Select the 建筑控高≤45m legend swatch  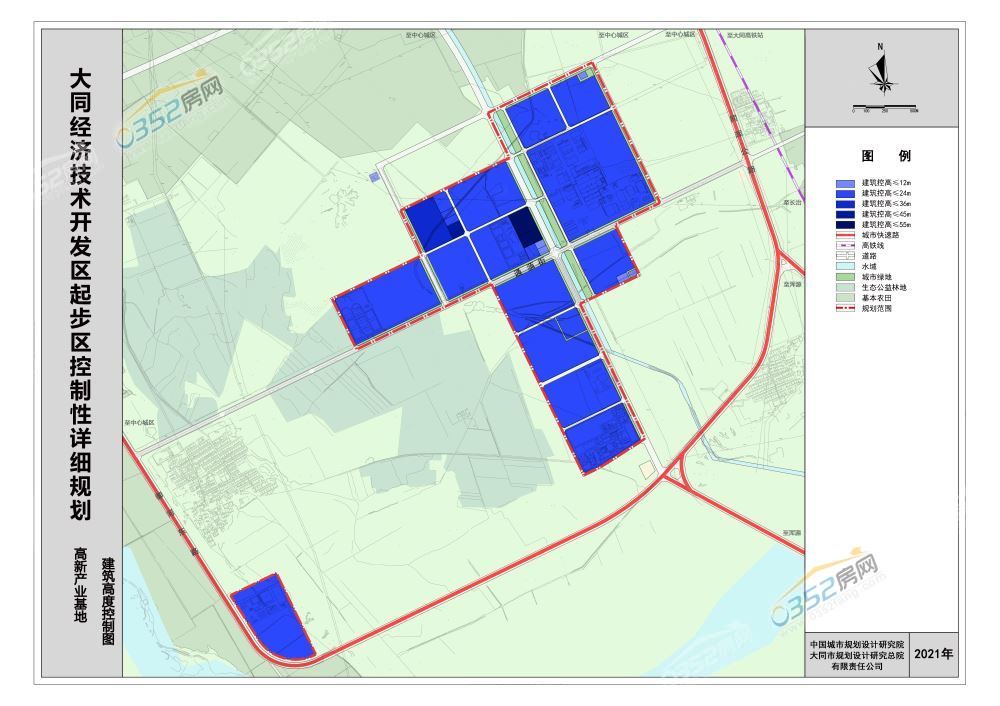(845, 214)
